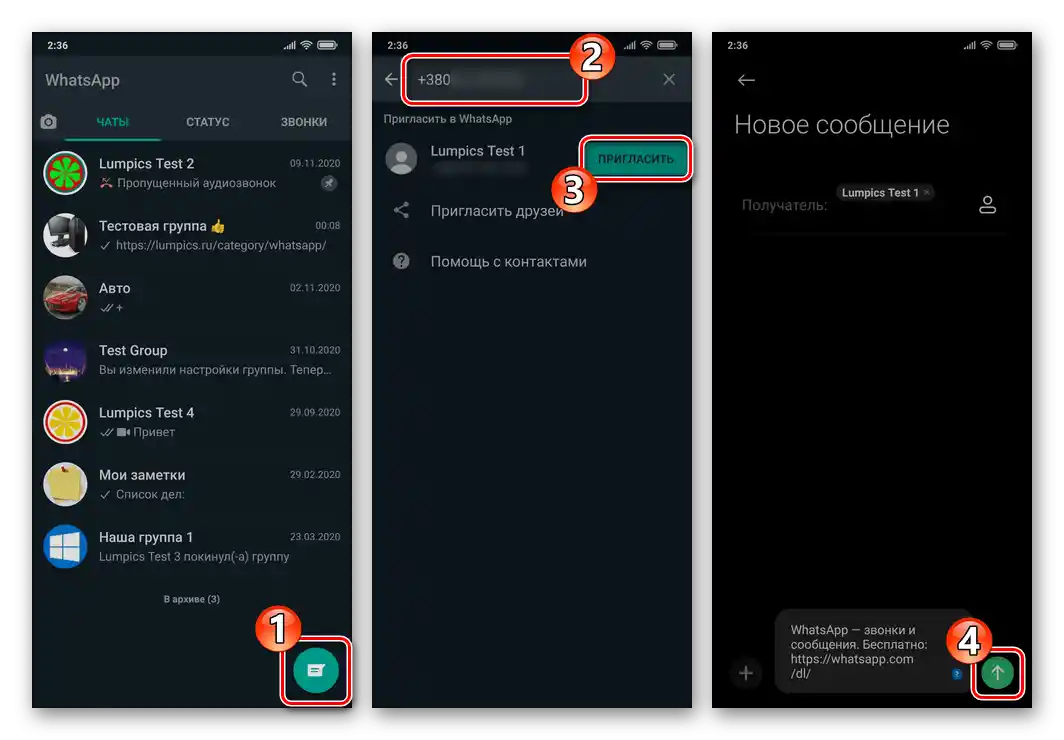Switch to the СТАТУС tab

point(208,122)
